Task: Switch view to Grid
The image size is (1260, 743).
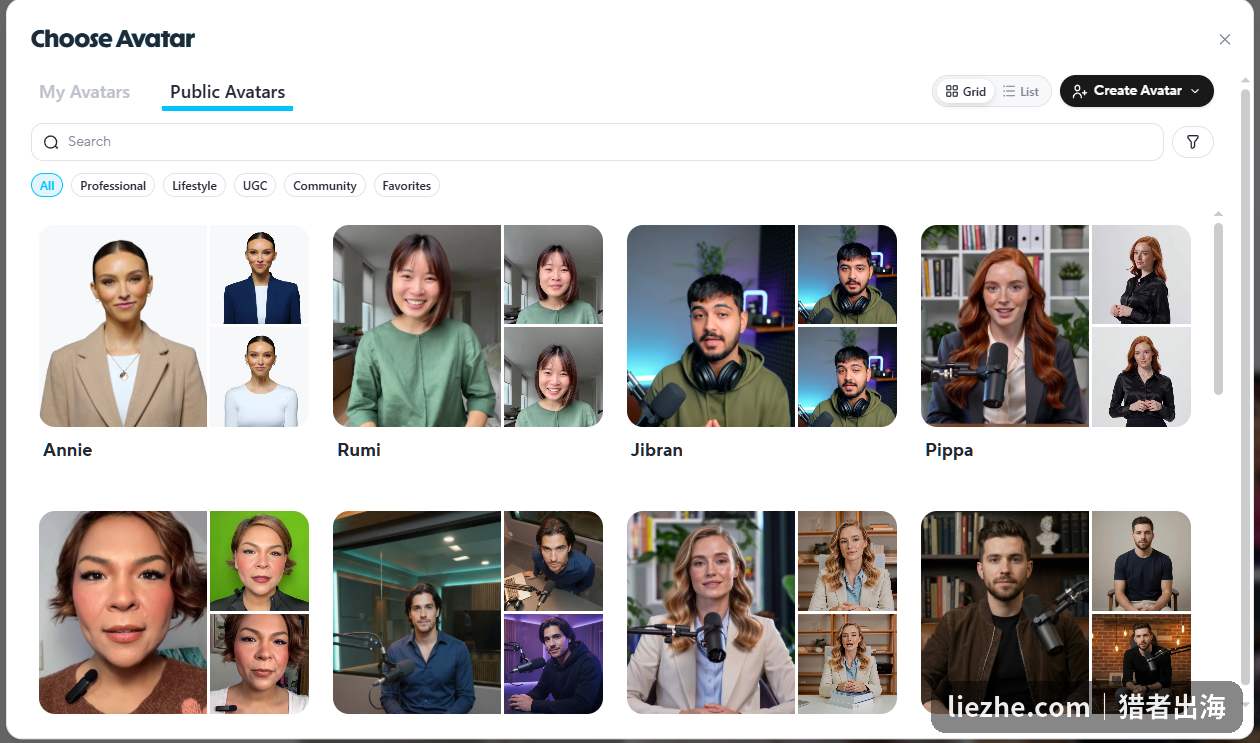Action: coord(966,91)
